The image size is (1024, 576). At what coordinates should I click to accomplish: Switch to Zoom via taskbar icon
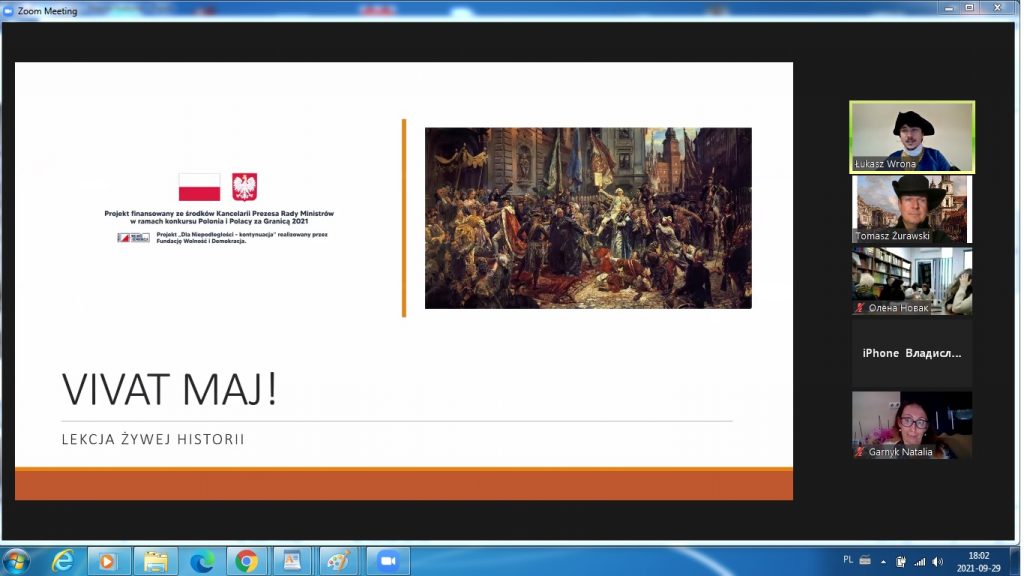(x=387, y=561)
